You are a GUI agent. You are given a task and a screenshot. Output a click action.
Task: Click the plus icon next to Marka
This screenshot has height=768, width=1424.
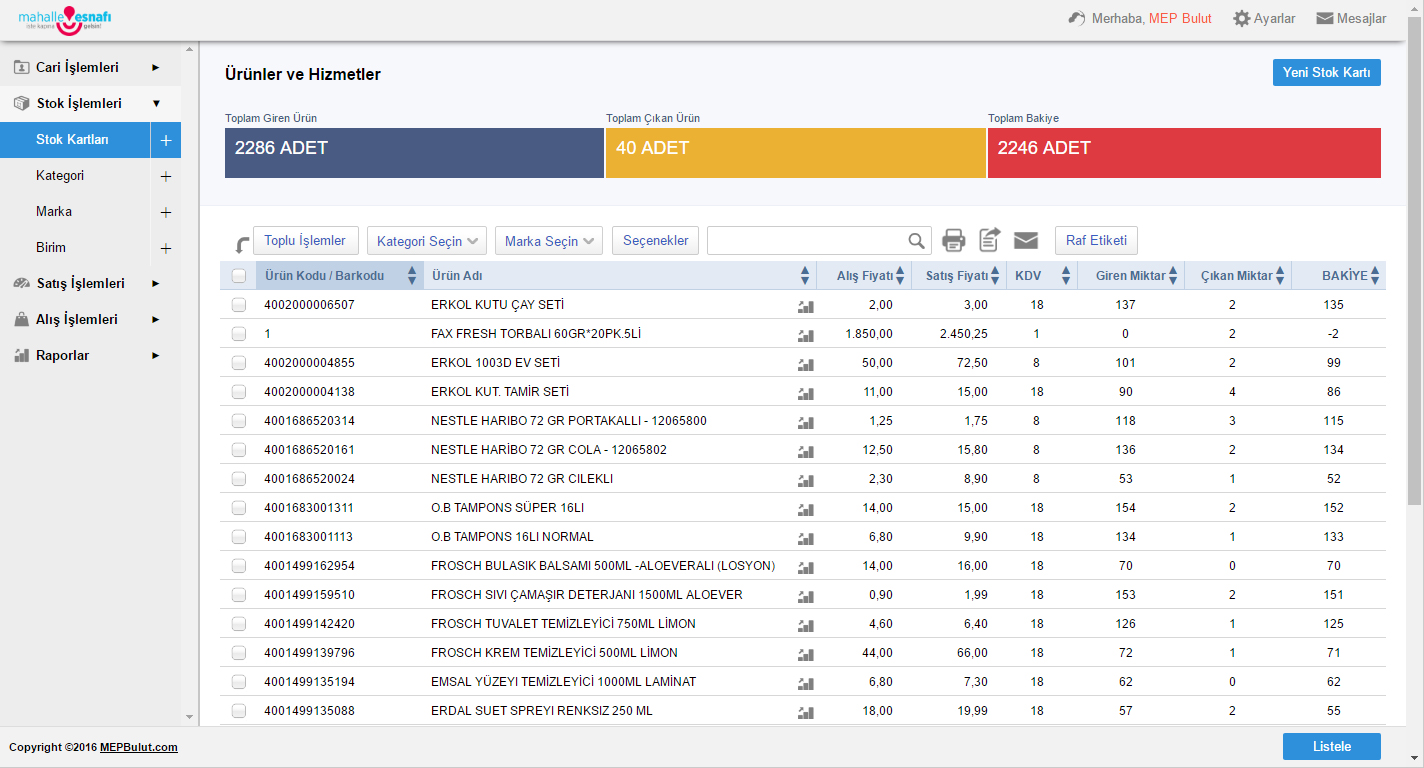coord(166,212)
